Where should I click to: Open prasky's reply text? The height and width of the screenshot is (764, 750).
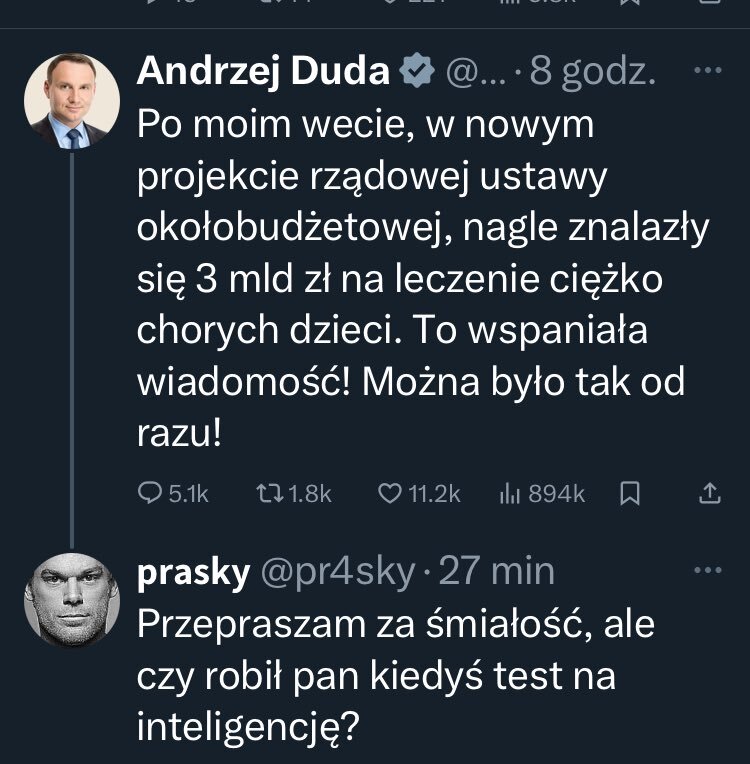click(x=400, y=677)
